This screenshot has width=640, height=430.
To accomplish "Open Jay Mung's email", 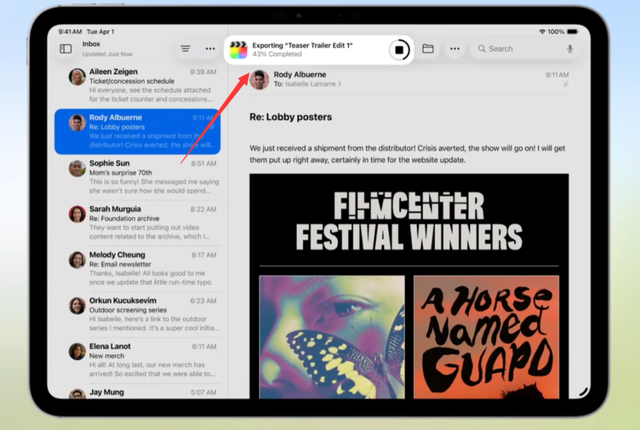I will click(x=140, y=392).
